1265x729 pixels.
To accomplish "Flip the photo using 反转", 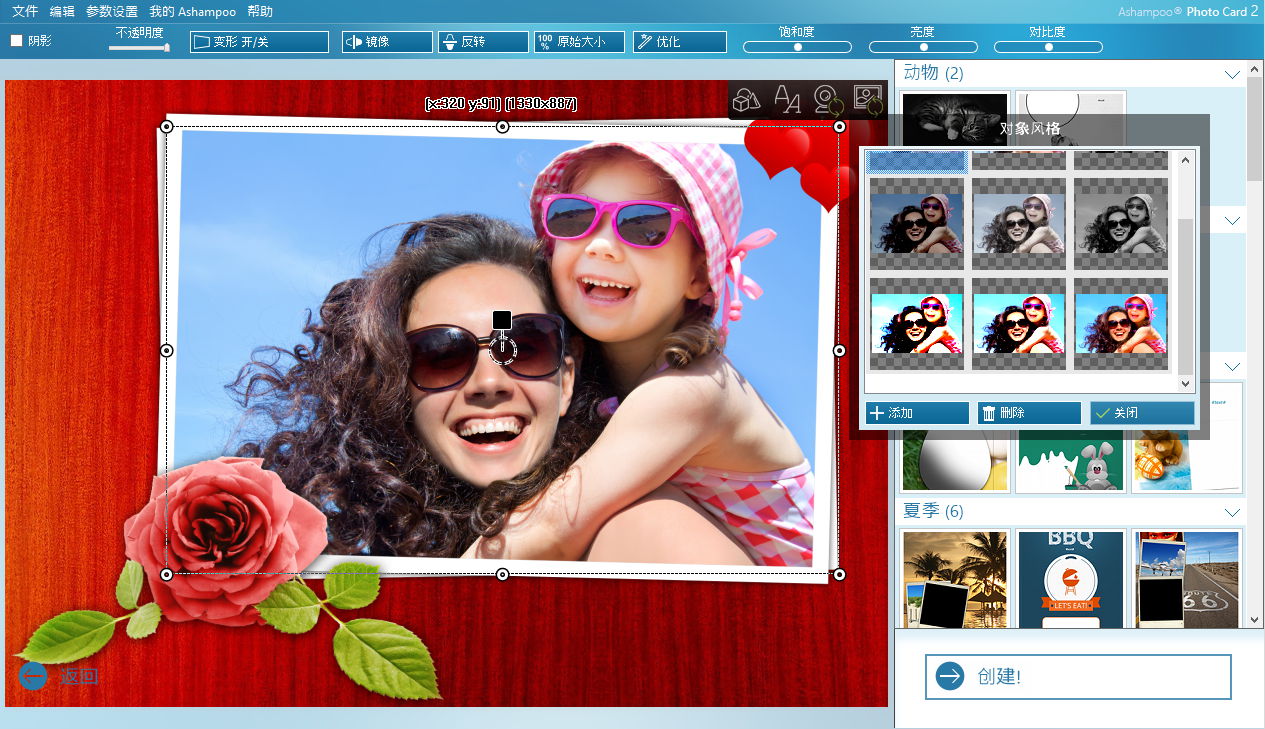I will pyautogui.click(x=483, y=41).
